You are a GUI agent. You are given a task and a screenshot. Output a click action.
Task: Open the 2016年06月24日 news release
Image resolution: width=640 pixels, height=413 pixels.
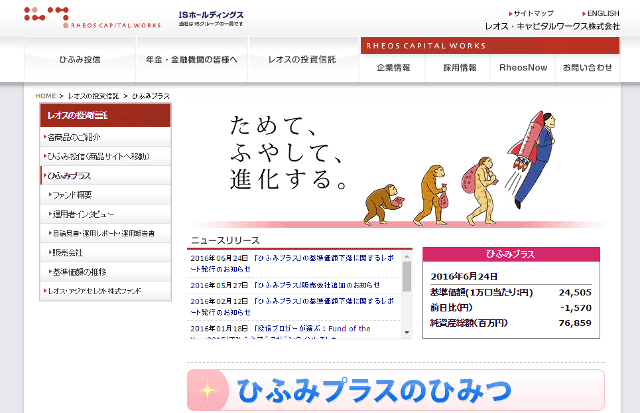292,263
